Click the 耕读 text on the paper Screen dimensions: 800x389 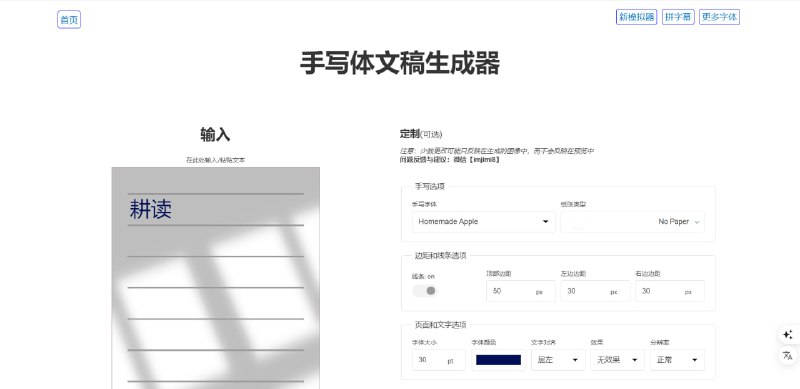[x=151, y=209]
